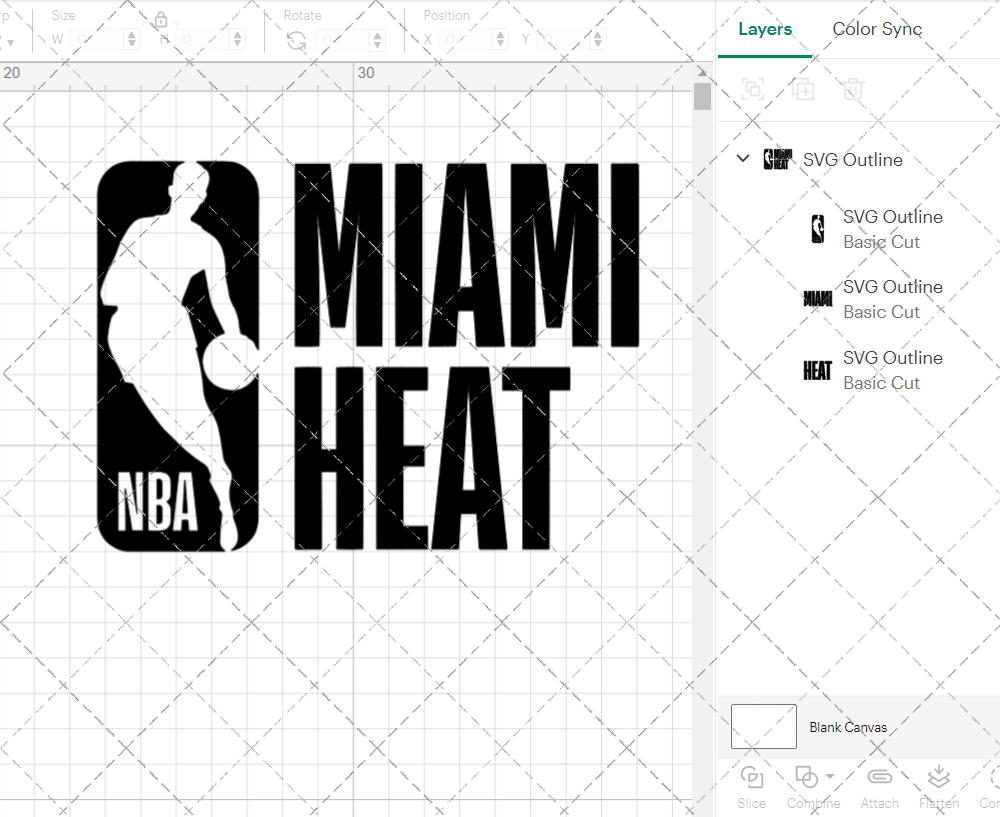The height and width of the screenshot is (817, 1000).
Task: Click the Rotate icon
Action: pyautogui.click(x=296, y=41)
